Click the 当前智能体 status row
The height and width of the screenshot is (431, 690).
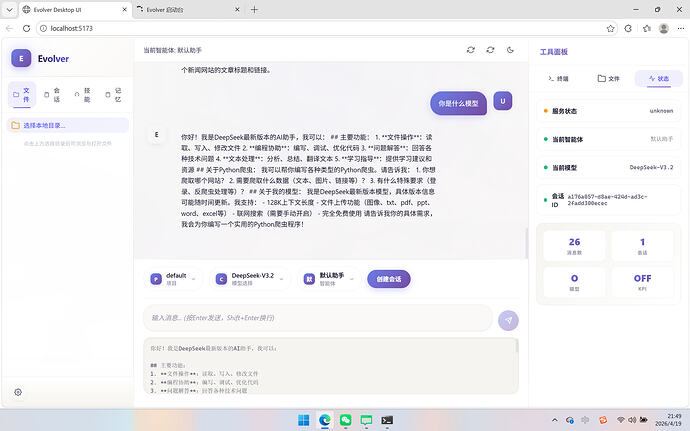[x=609, y=139]
